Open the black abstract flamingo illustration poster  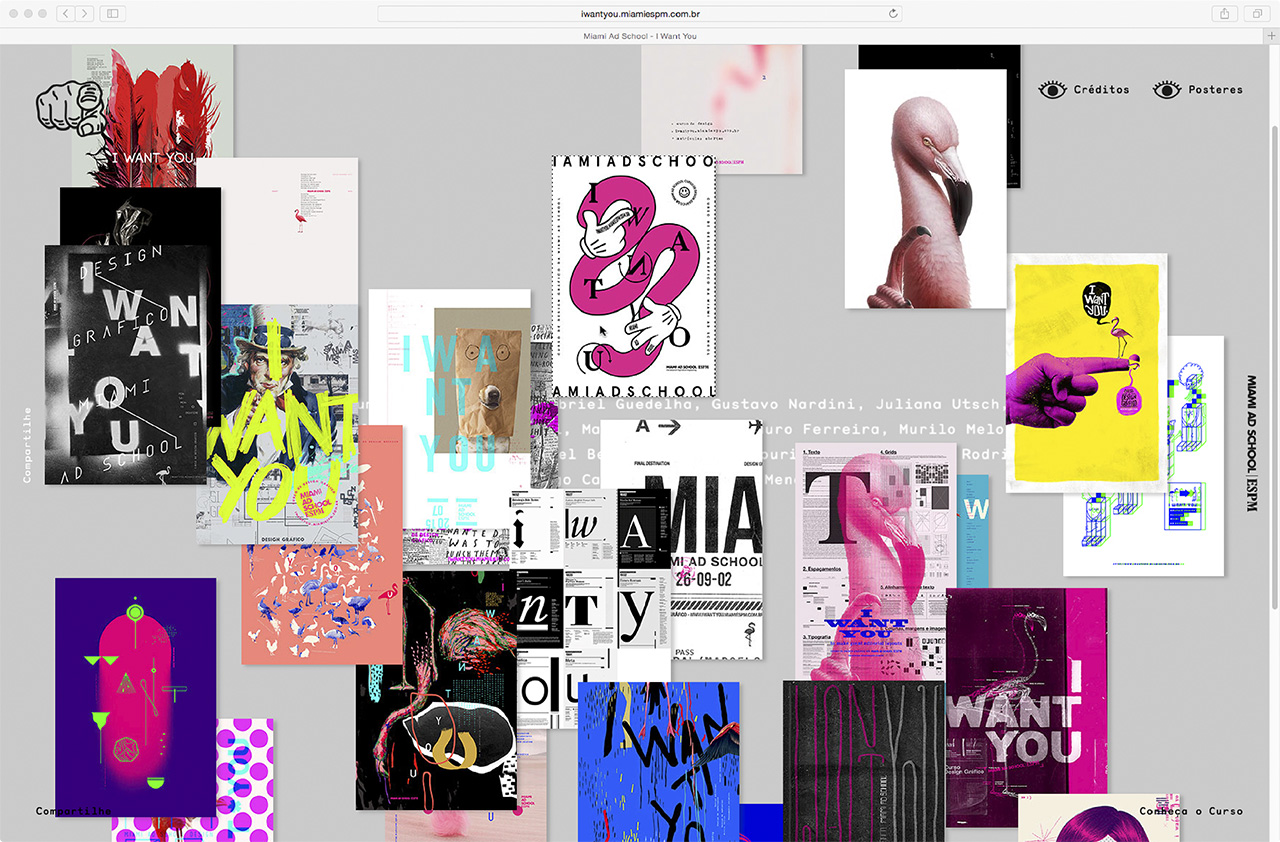pyautogui.click(x=436, y=690)
